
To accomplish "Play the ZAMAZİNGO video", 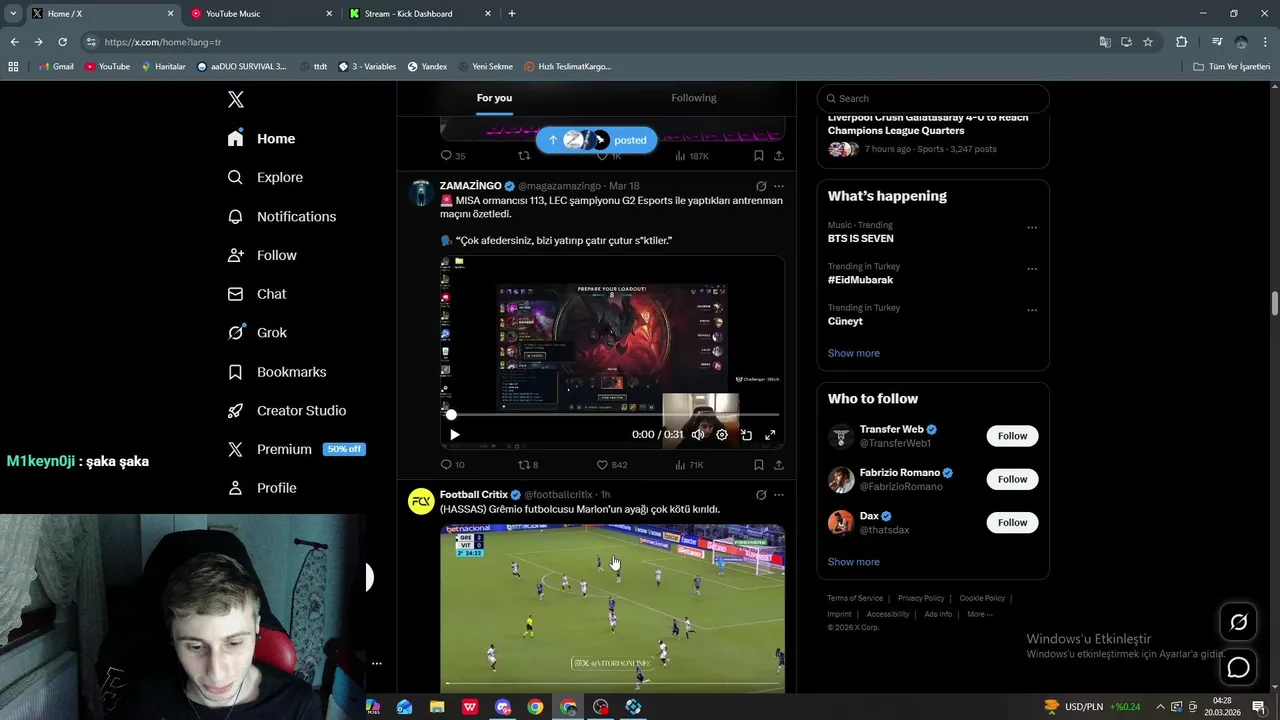I will point(455,435).
